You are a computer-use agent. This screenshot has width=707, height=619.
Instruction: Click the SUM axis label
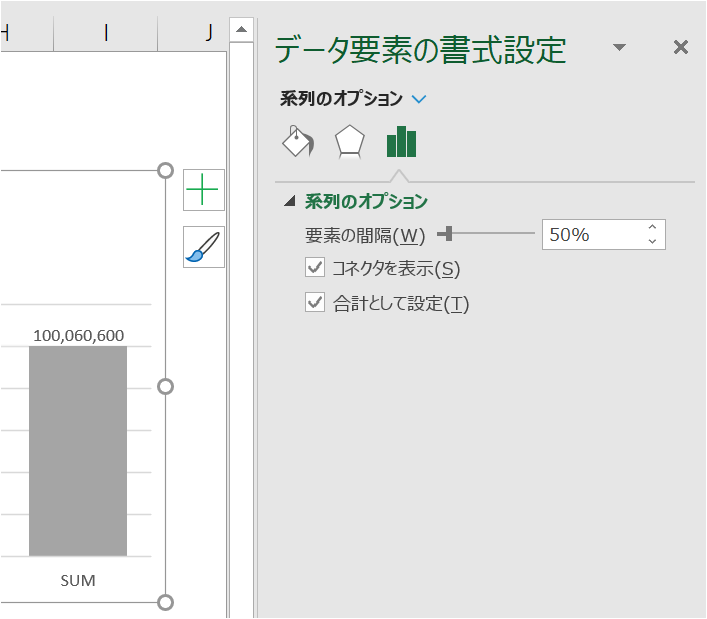pos(78,580)
